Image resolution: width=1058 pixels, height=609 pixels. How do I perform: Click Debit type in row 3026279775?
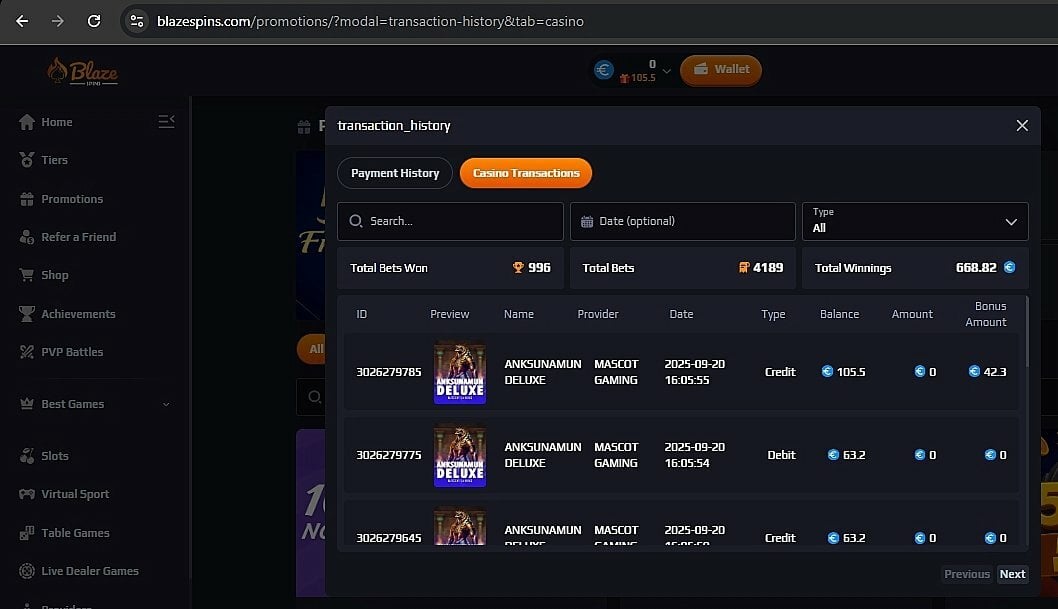(781, 455)
